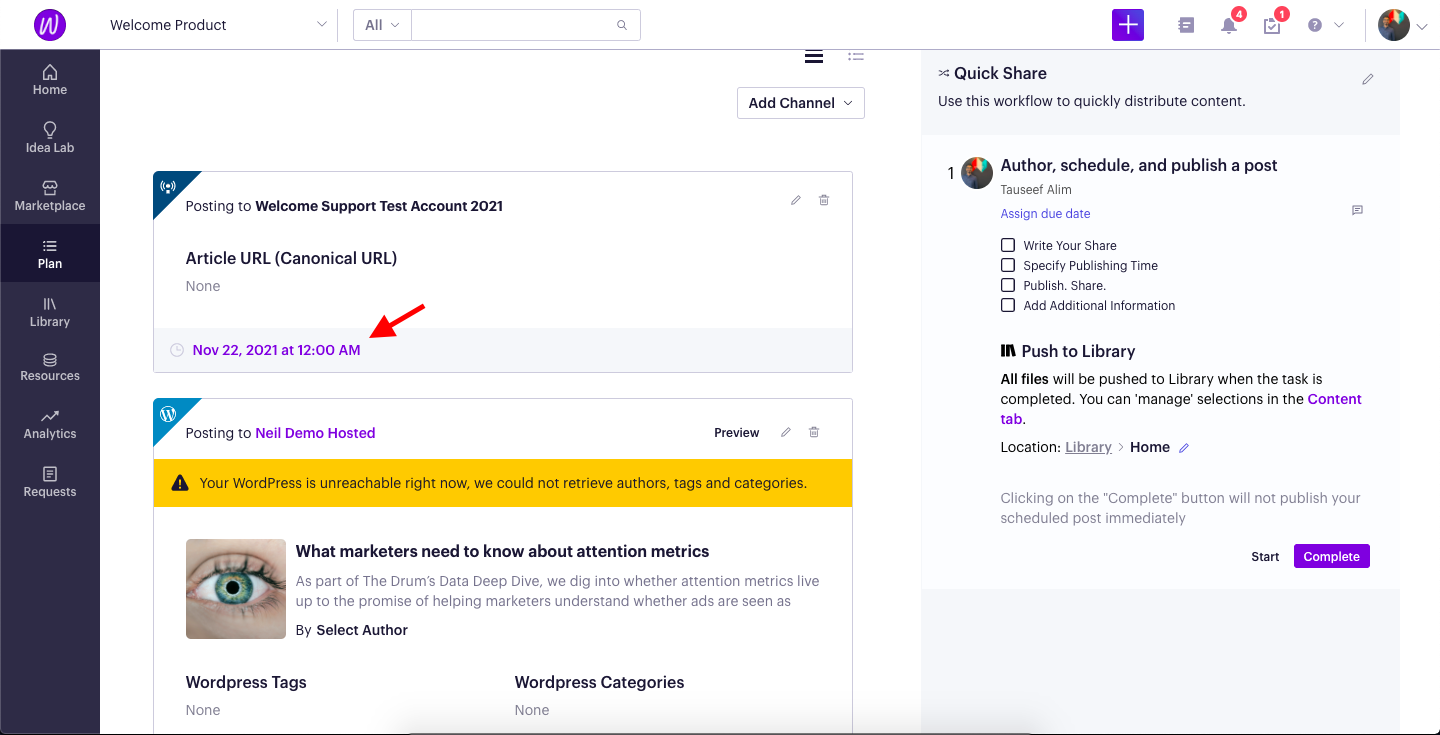Click the Wordpress Tags heading
Image resolution: width=1440 pixels, height=735 pixels.
(246, 682)
